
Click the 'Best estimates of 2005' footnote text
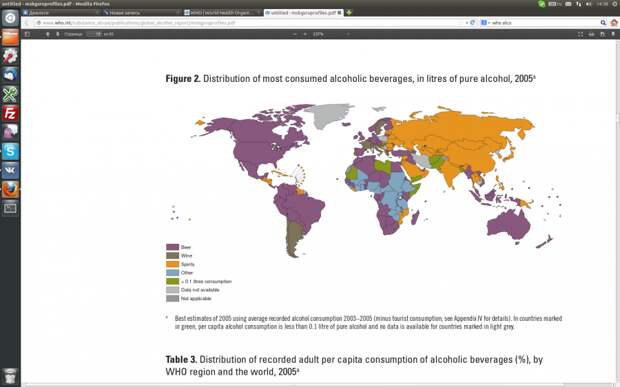click(203, 318)
